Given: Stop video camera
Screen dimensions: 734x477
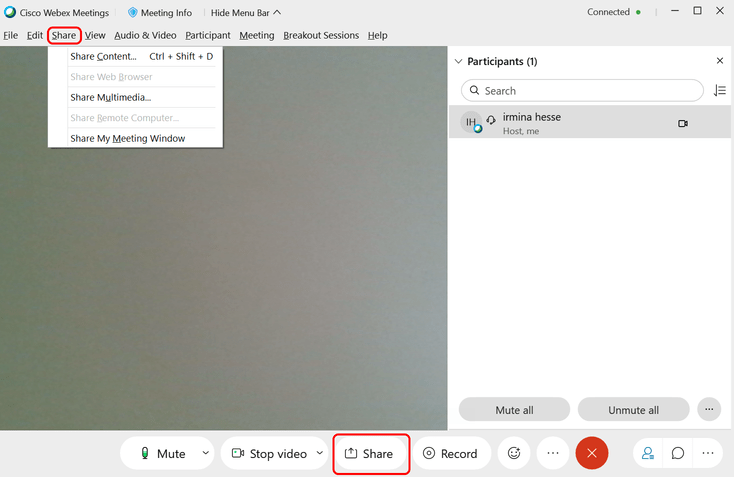Looking at the screenshot, I should coord(269,453).
